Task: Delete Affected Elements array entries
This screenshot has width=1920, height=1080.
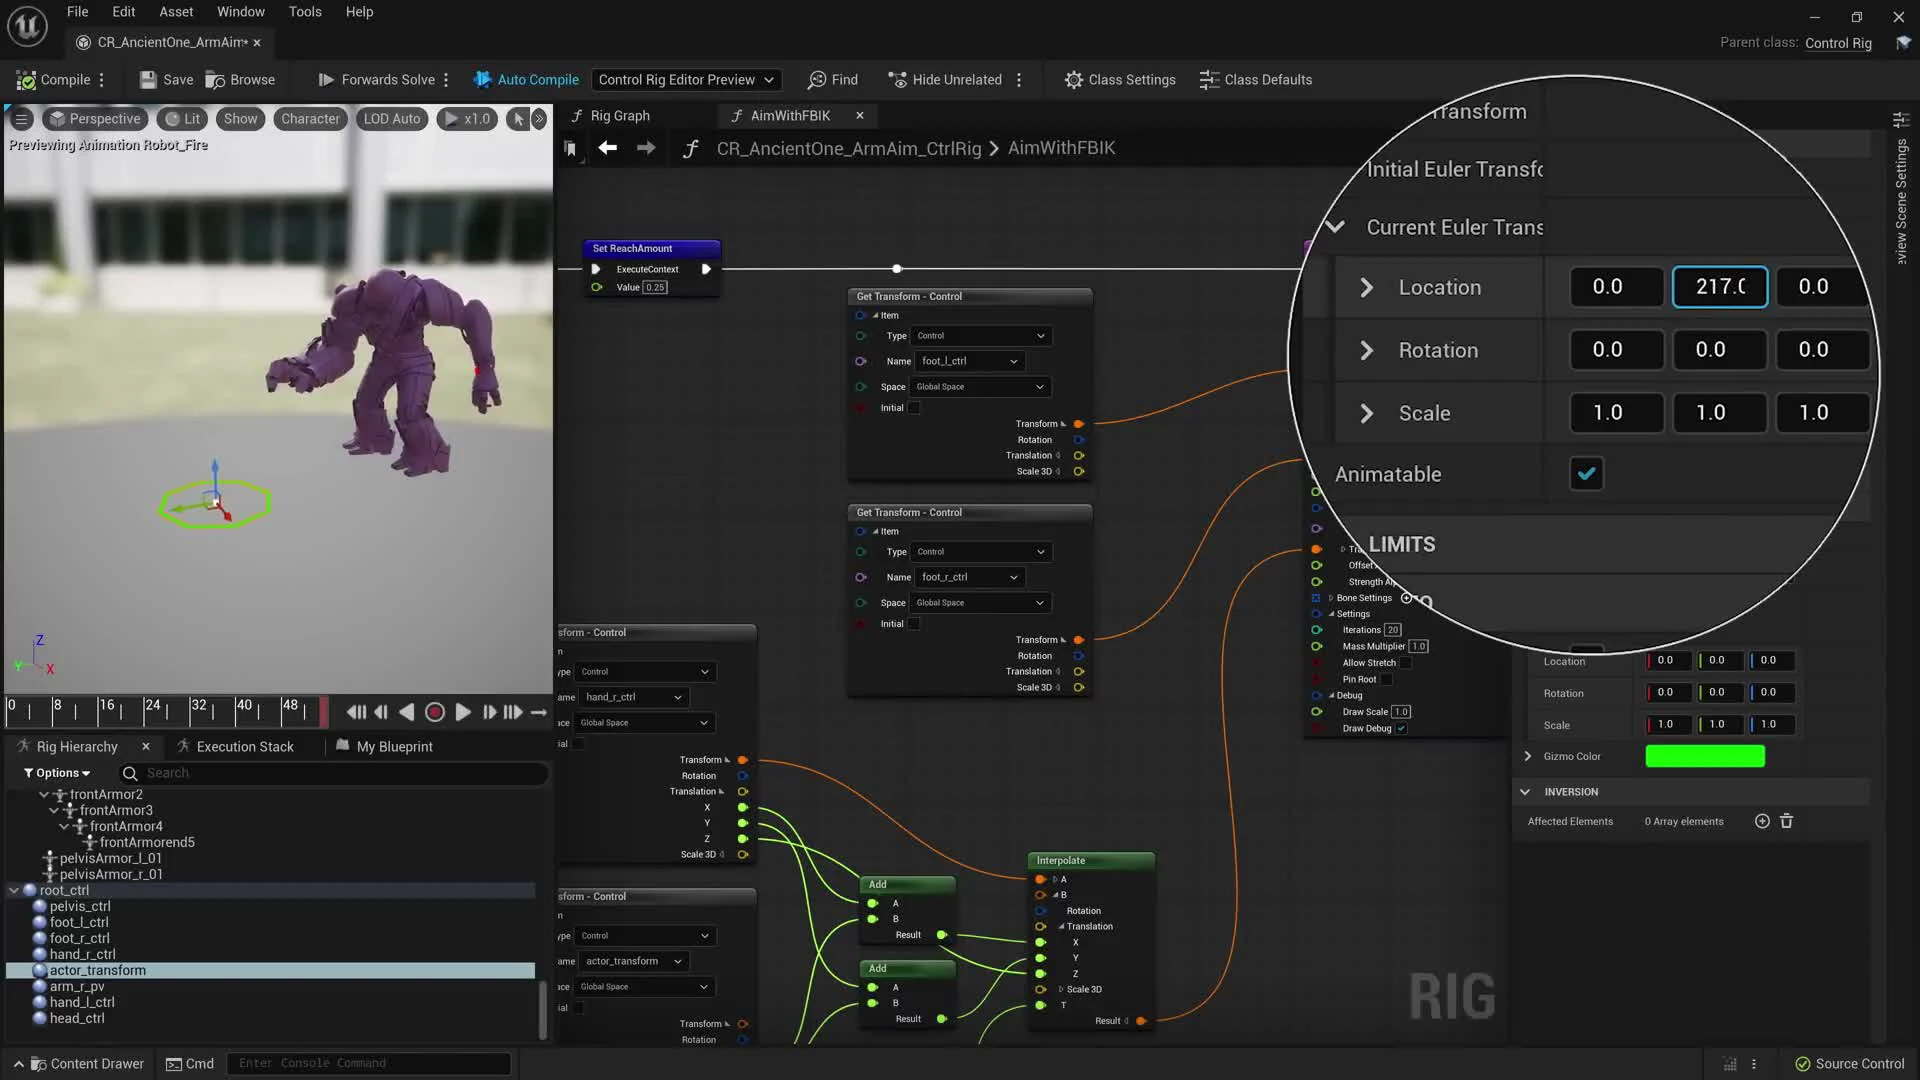Action: coord(1787,821)
